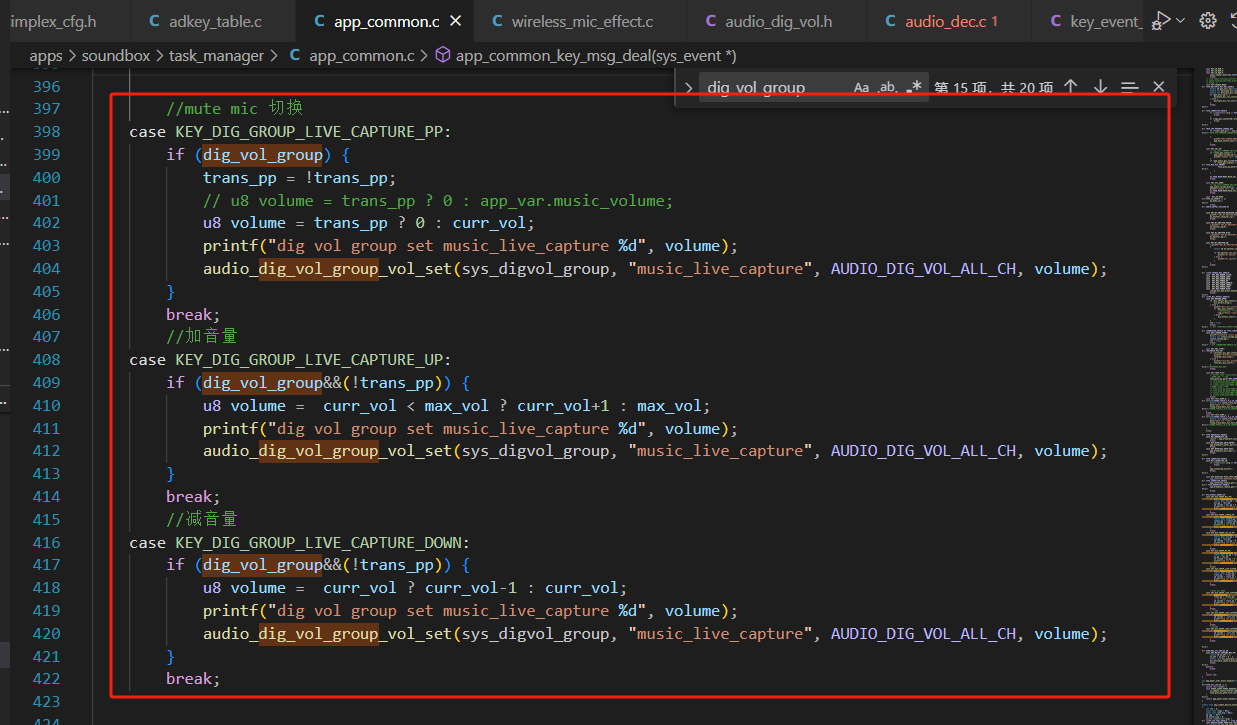1237x725 pixels.
Task: Toggle Match Whole Word in find widget
Action: pyautogui.click(x=886, y=88)
